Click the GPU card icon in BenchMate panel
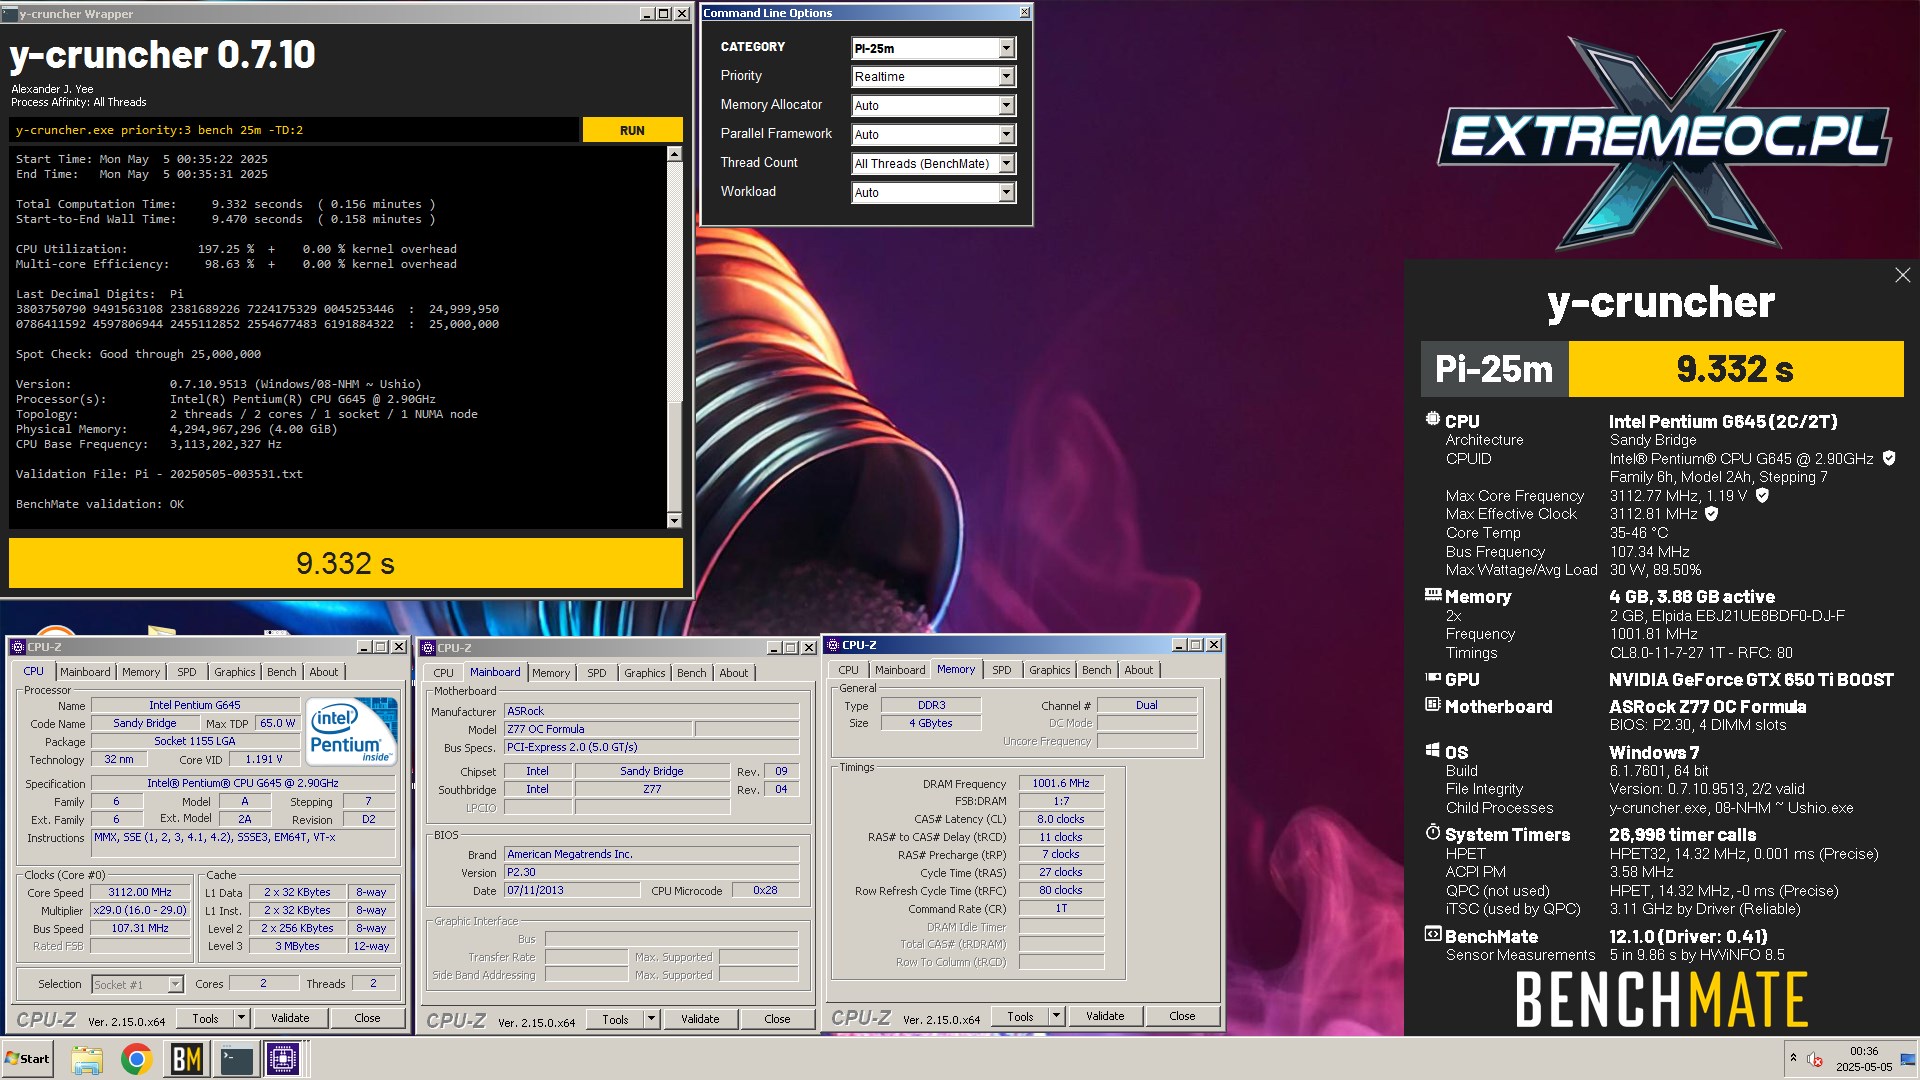Image resolution: width=1920 pixels, height=1080 pixels. click(1433, 678)
